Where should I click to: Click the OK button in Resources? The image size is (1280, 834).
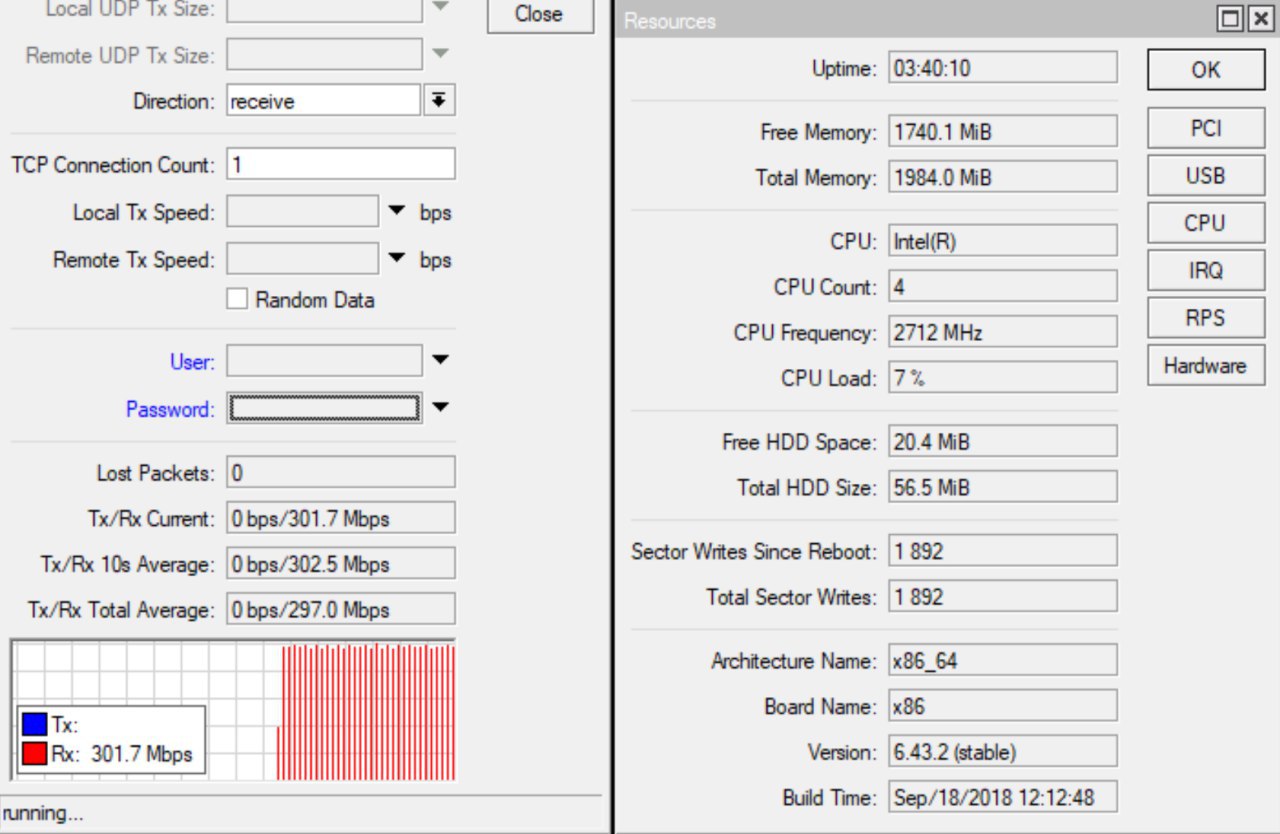pyautogui.click(x=1205, y=69)
